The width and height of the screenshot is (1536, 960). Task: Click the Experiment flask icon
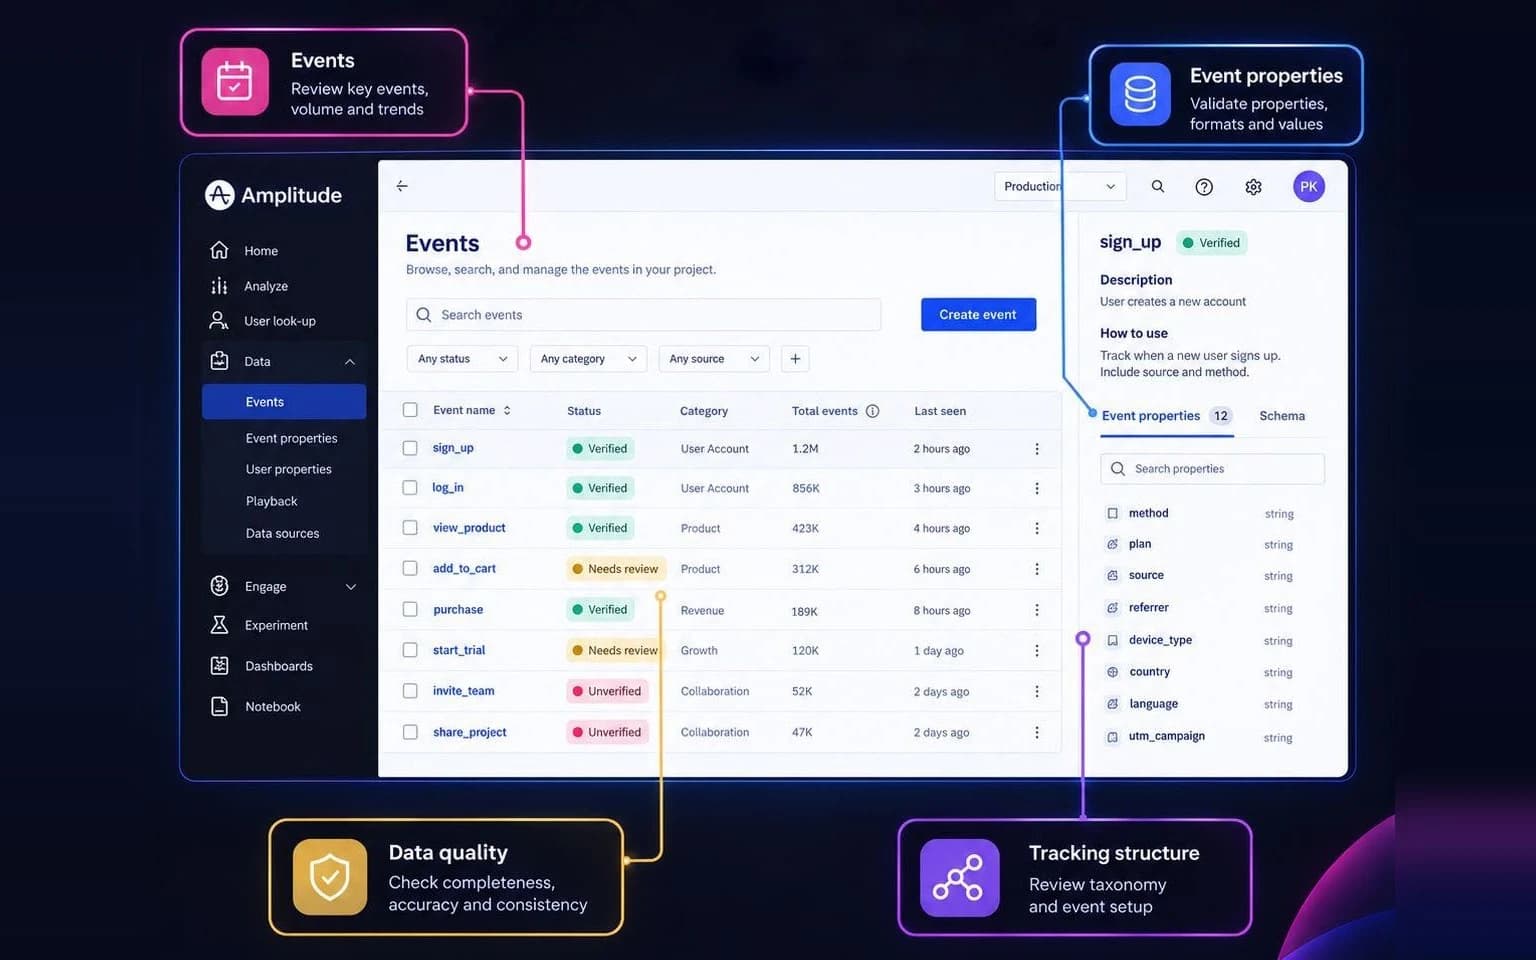point(219,625)
